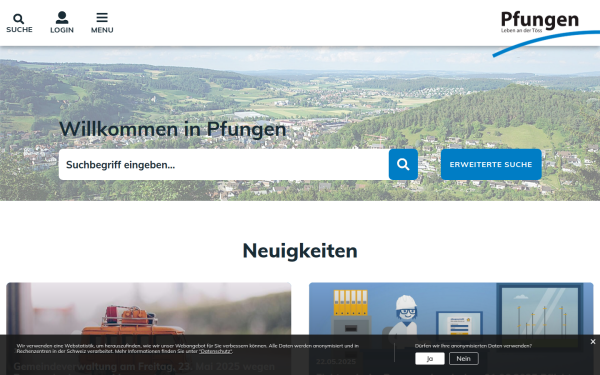
Task: Decline data usage with Nein
Action: [463, 359]
